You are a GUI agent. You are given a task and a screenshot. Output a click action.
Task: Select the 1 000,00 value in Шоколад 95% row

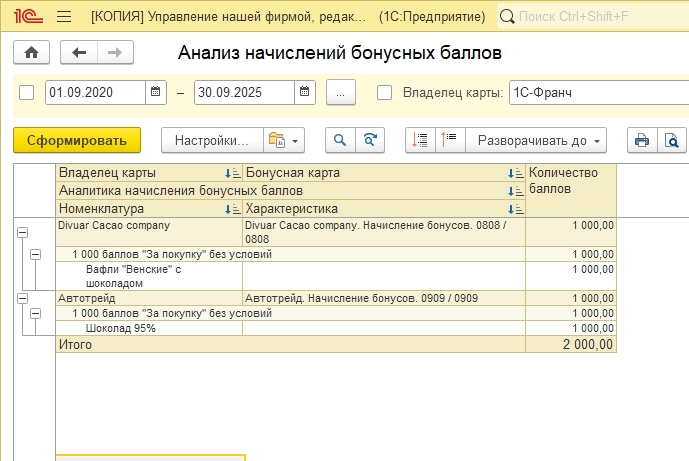[571, 328]
